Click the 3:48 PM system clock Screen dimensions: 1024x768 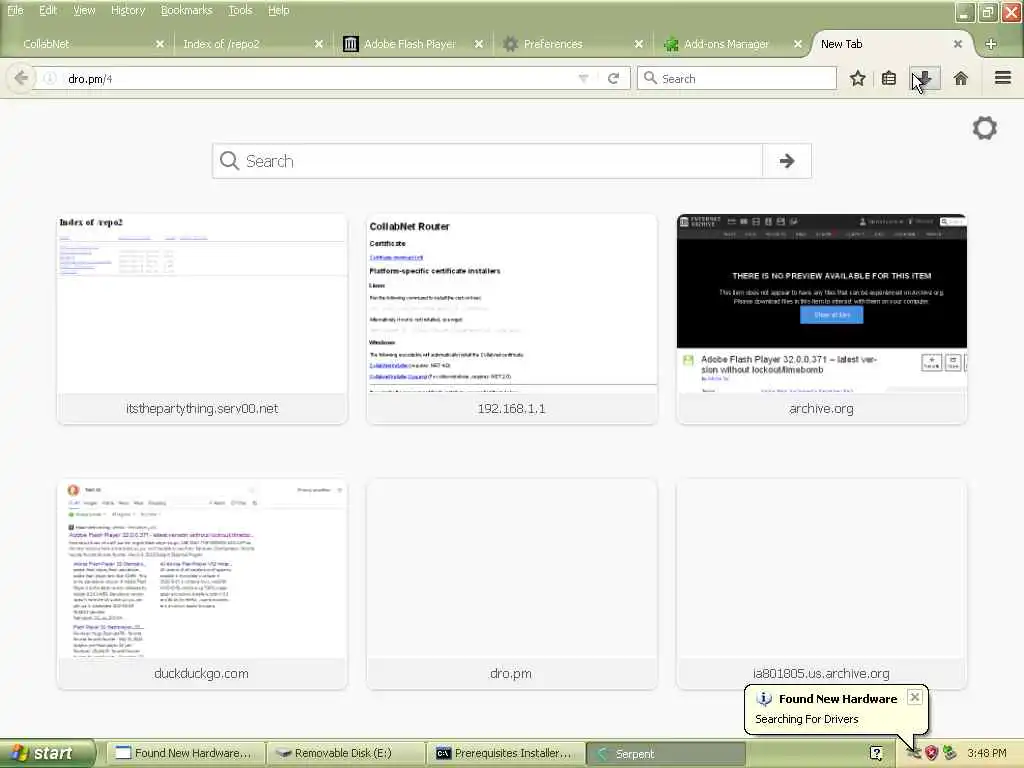[987, 753]
